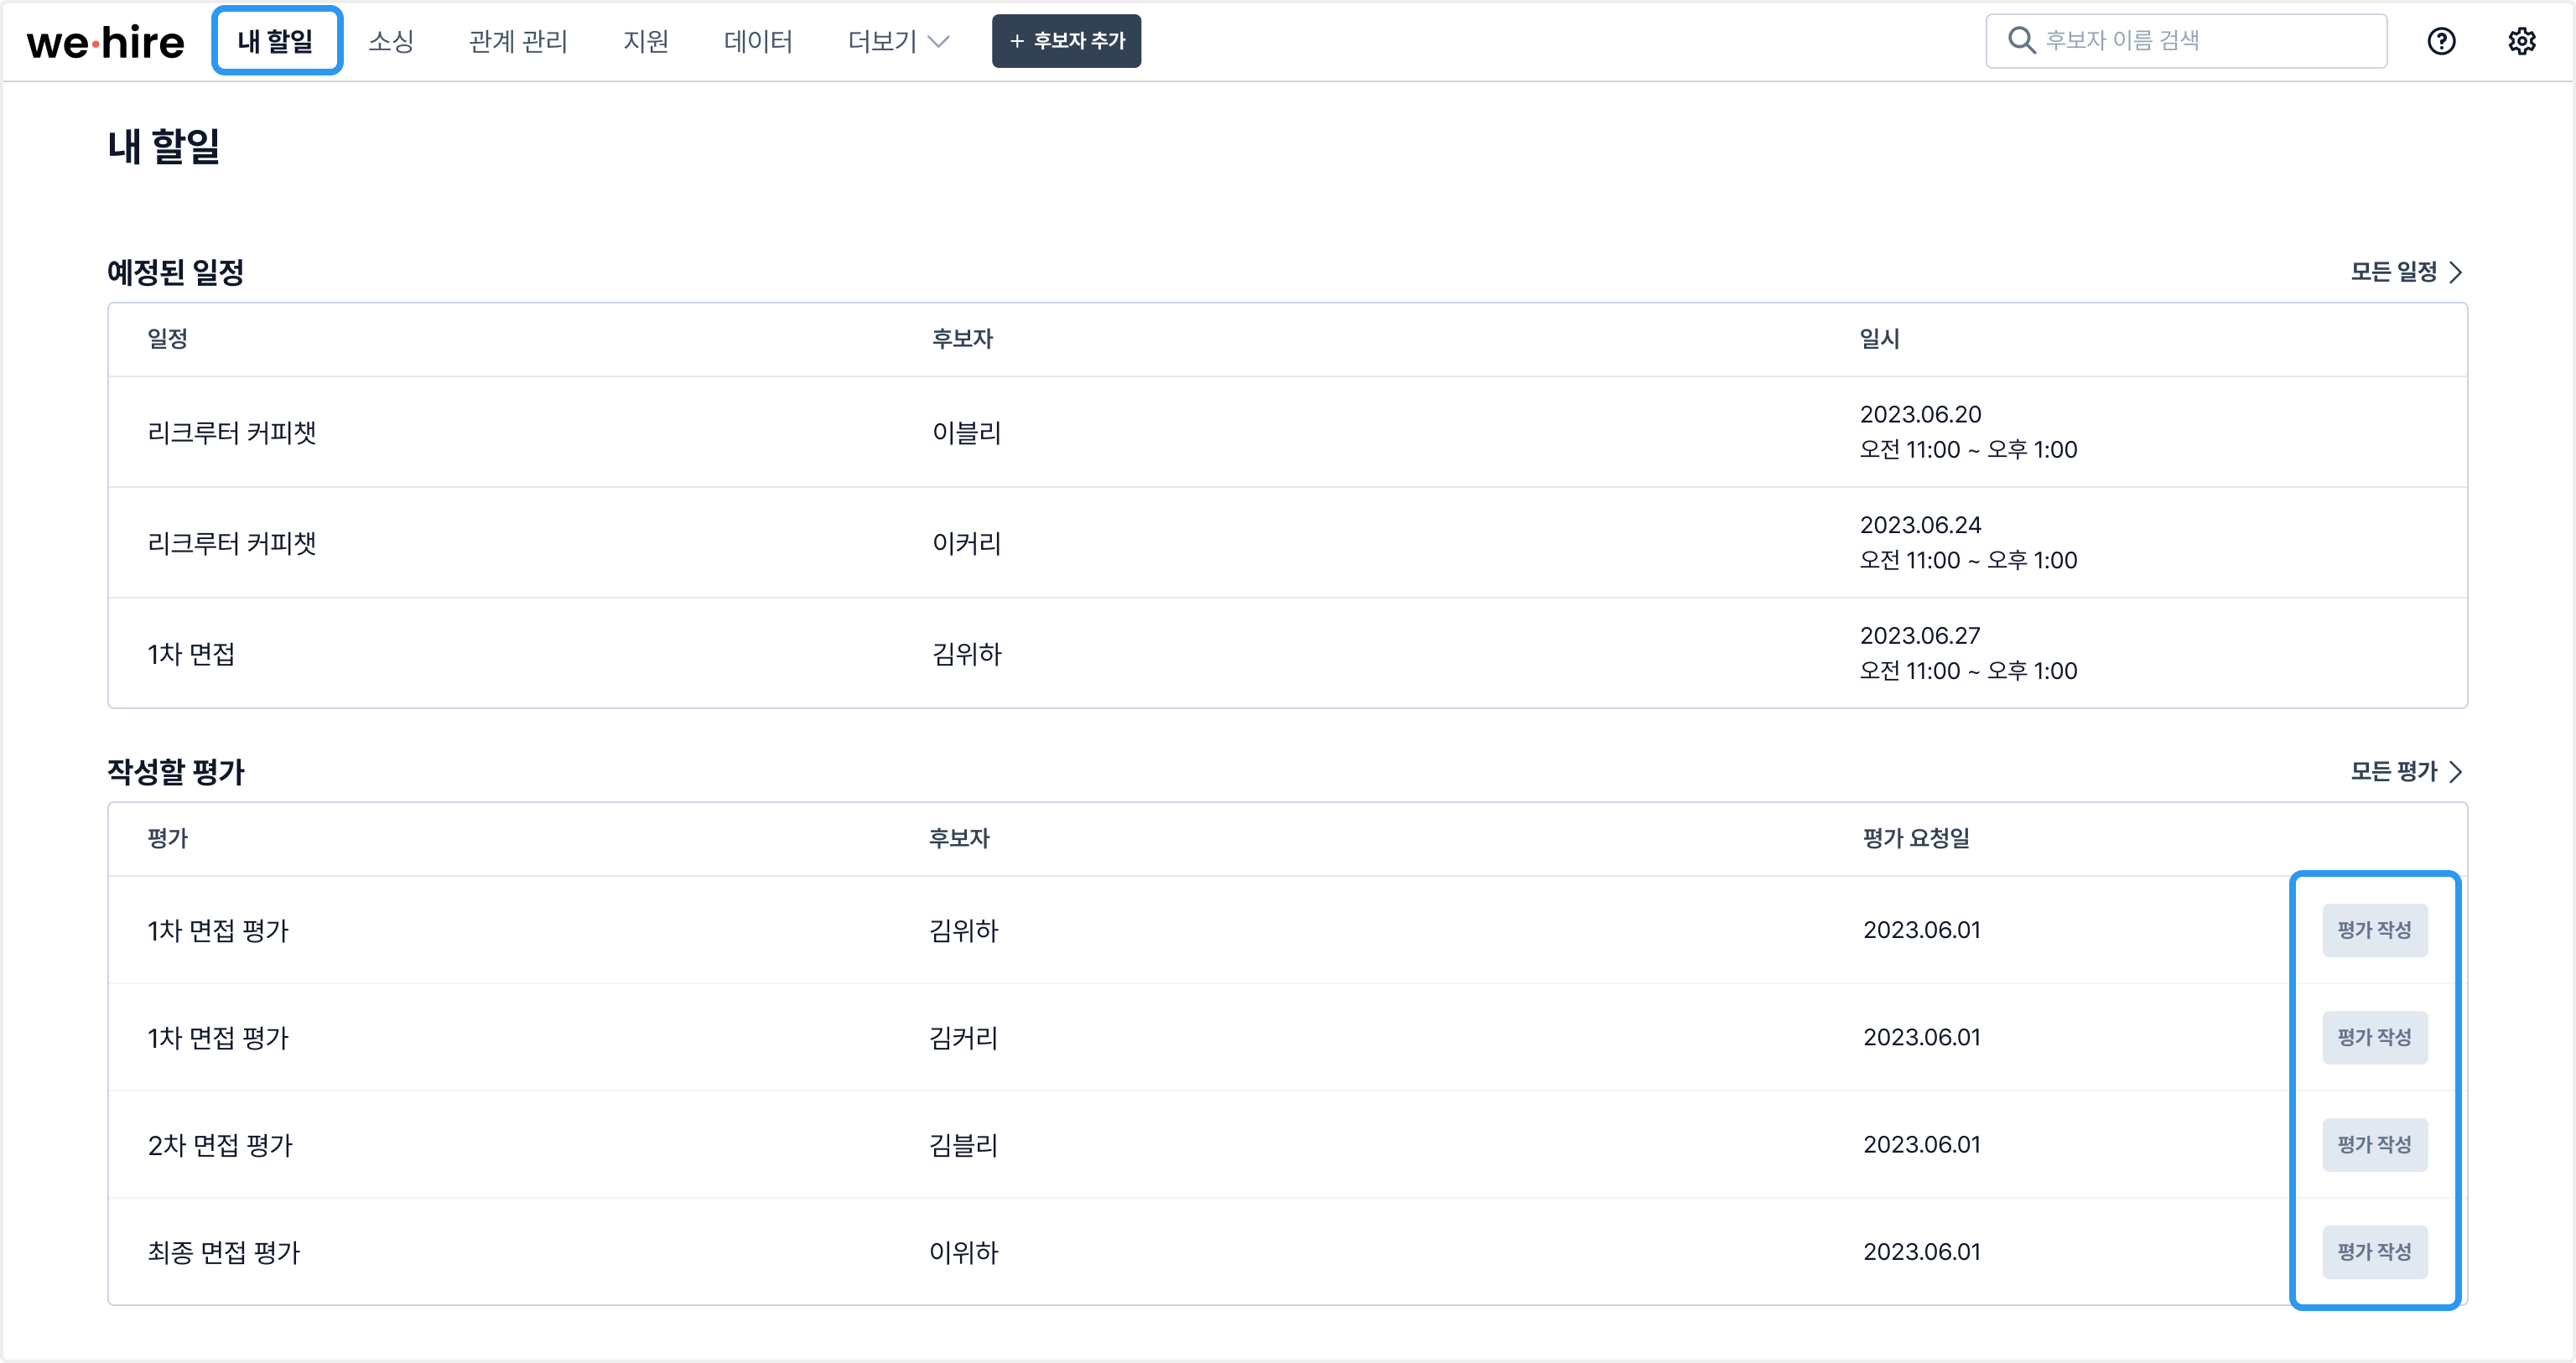Go to the 지원 tab
The image size is (2576, 1363).
645,41
